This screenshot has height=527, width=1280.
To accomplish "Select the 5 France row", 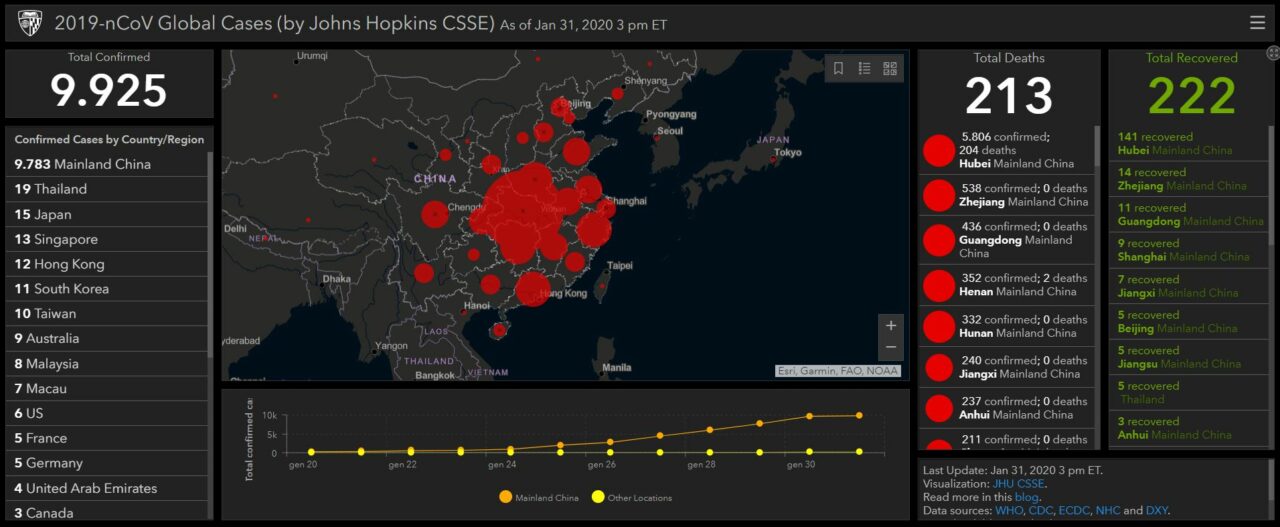I will tap(108, 438).
